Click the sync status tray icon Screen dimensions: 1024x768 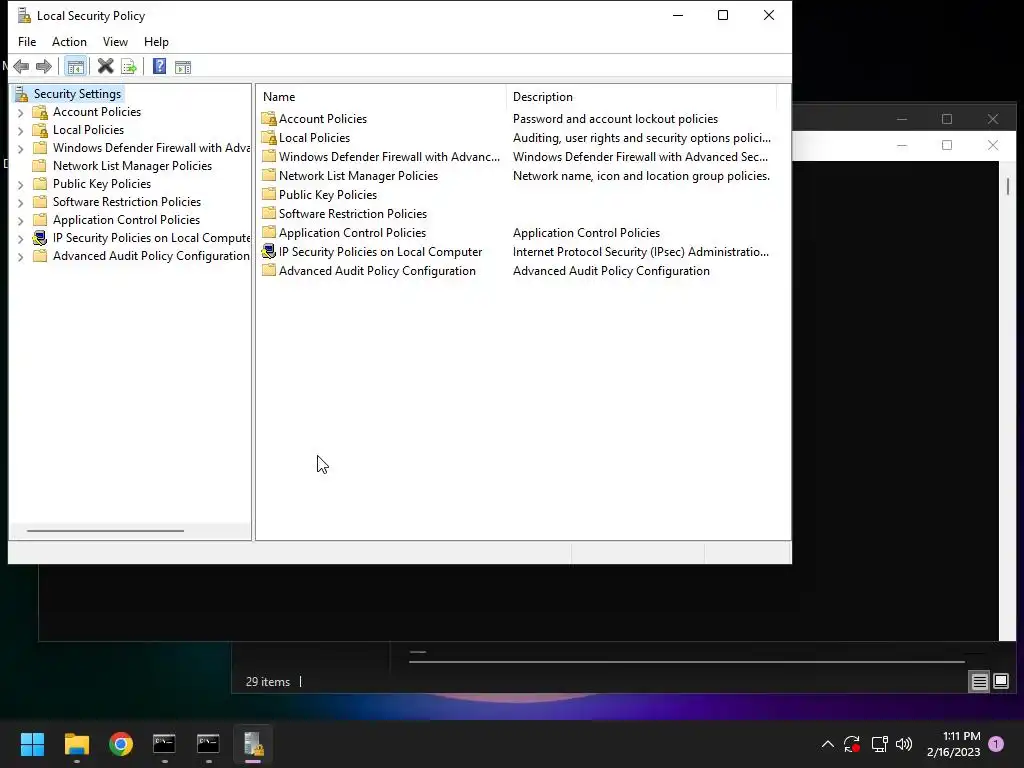pos(852,744)
